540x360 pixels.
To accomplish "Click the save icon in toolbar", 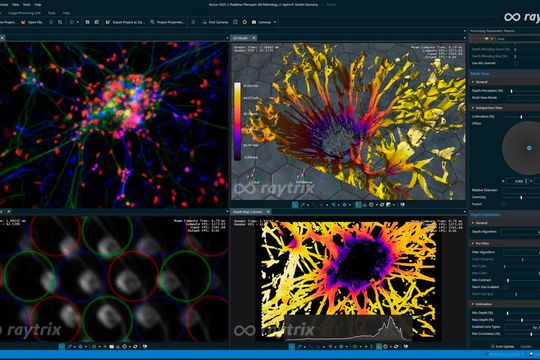I will coord(87,22).
